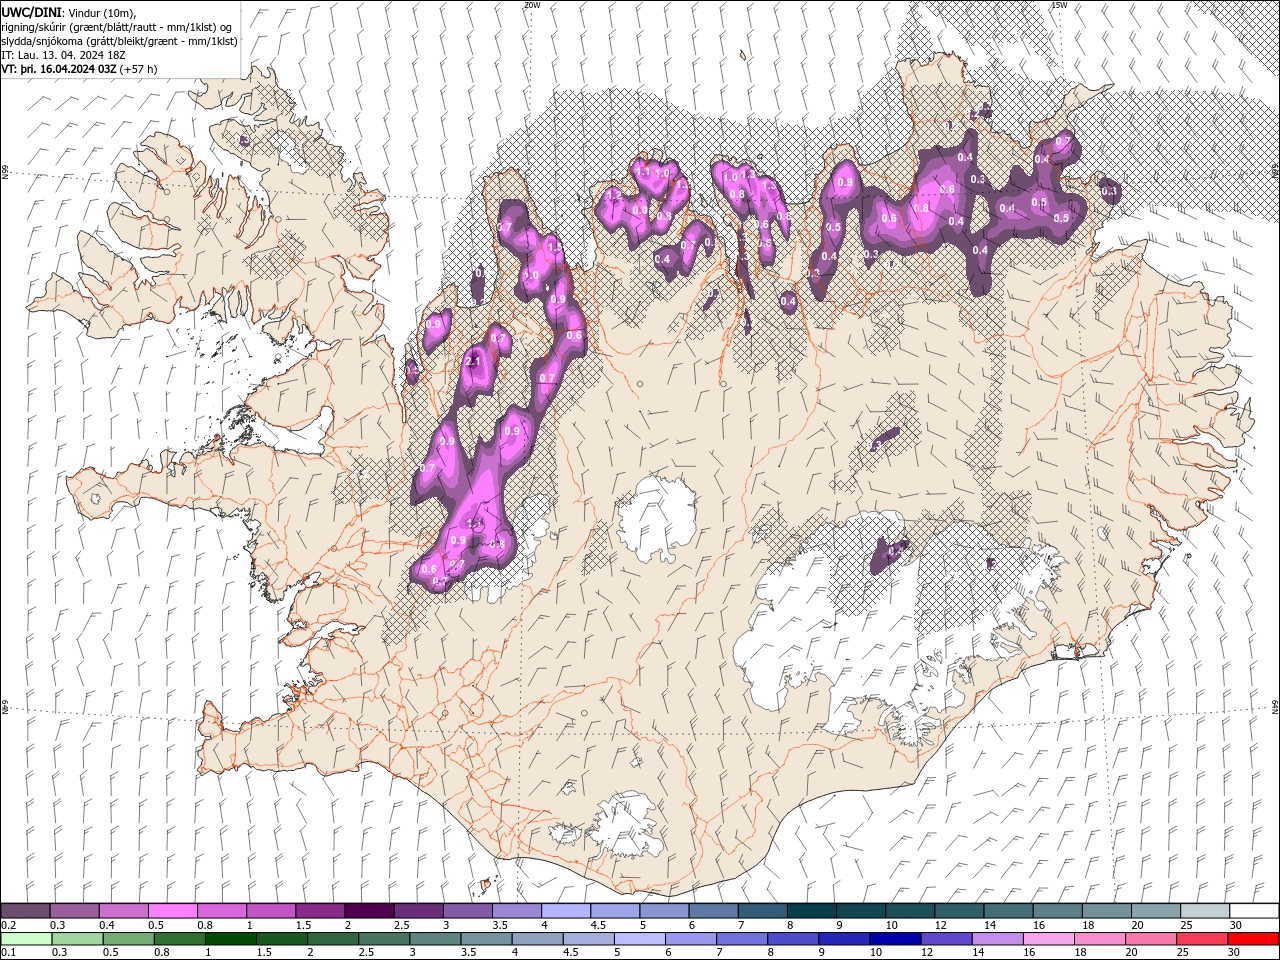The image size is (1280, 960).
Task: Click the bright red 30 swatch in rain scale
Action: [1253, 939]
